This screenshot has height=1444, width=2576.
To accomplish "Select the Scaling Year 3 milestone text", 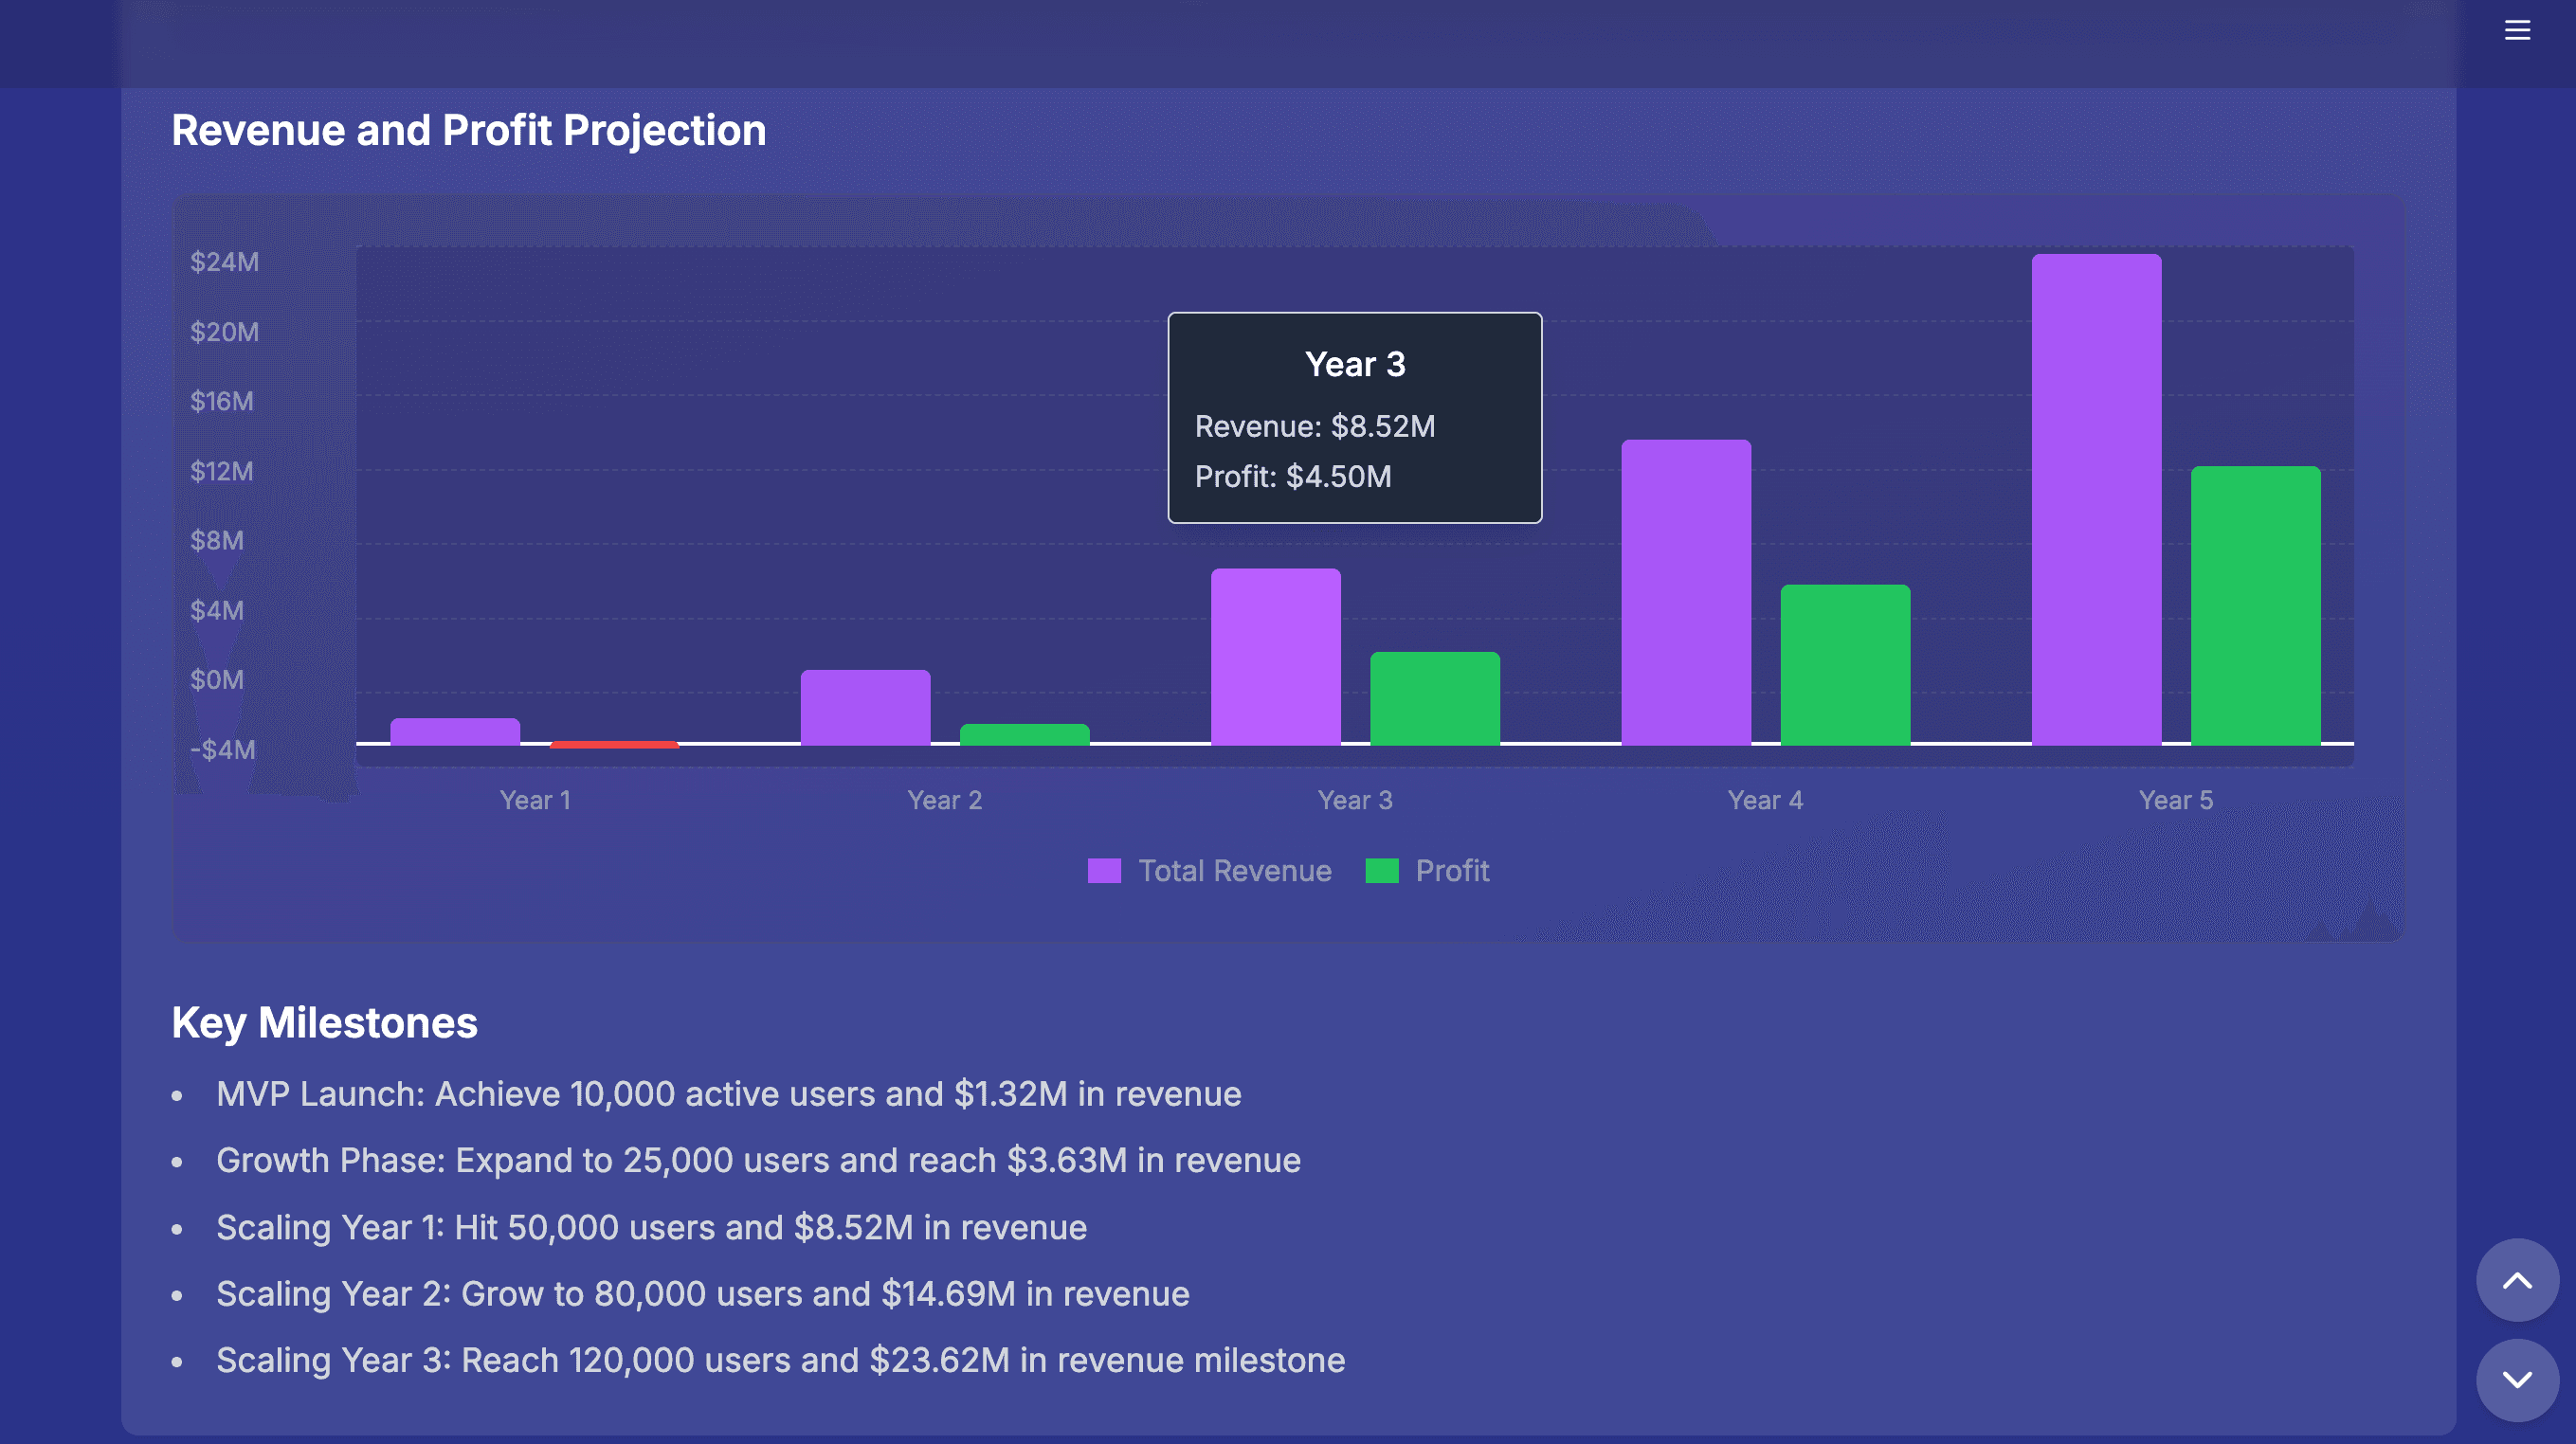I will point(781,1360).
